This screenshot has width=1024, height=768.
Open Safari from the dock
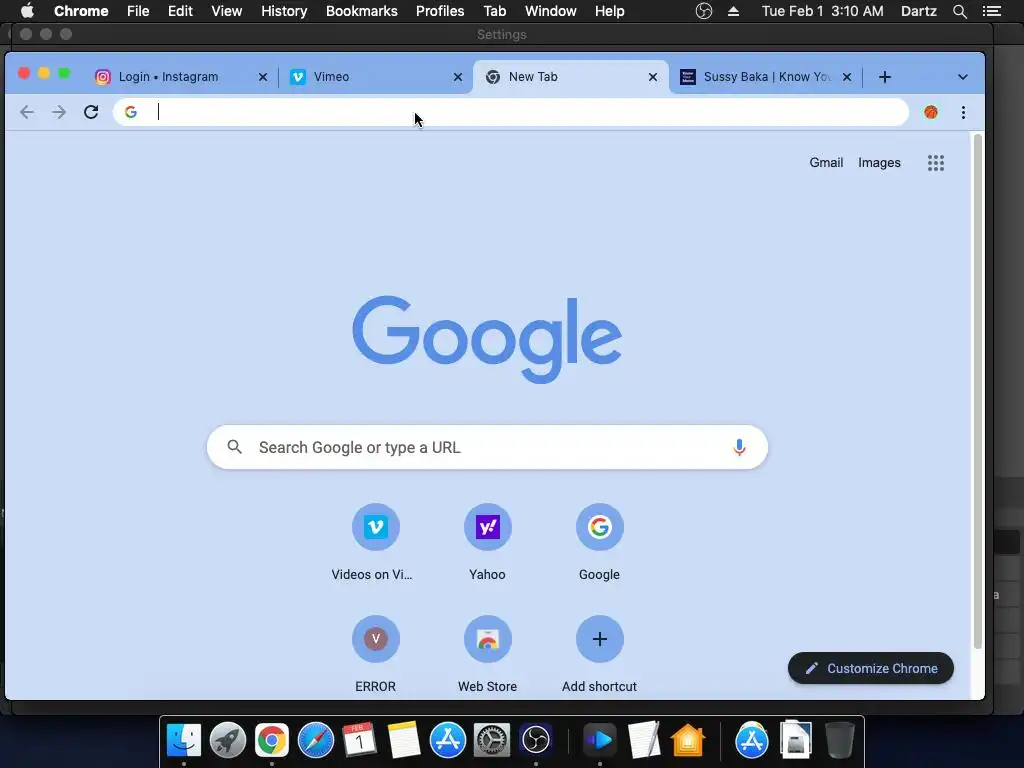(x=315, y=740)
